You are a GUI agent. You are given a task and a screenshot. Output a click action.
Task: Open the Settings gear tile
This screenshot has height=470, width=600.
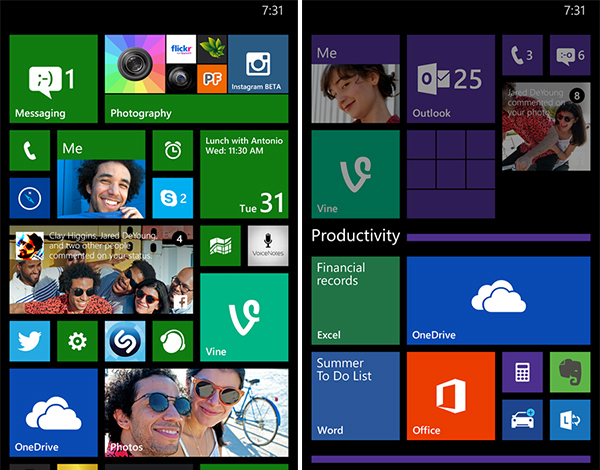pos(77,341)
